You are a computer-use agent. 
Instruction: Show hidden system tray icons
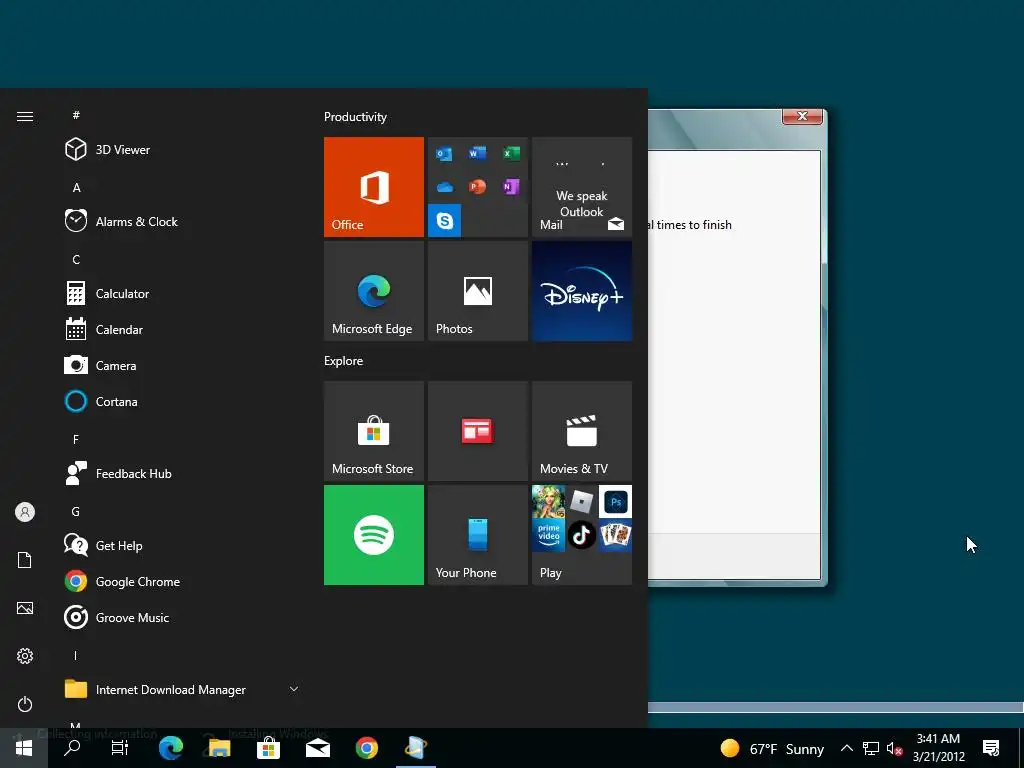point(846,748)
